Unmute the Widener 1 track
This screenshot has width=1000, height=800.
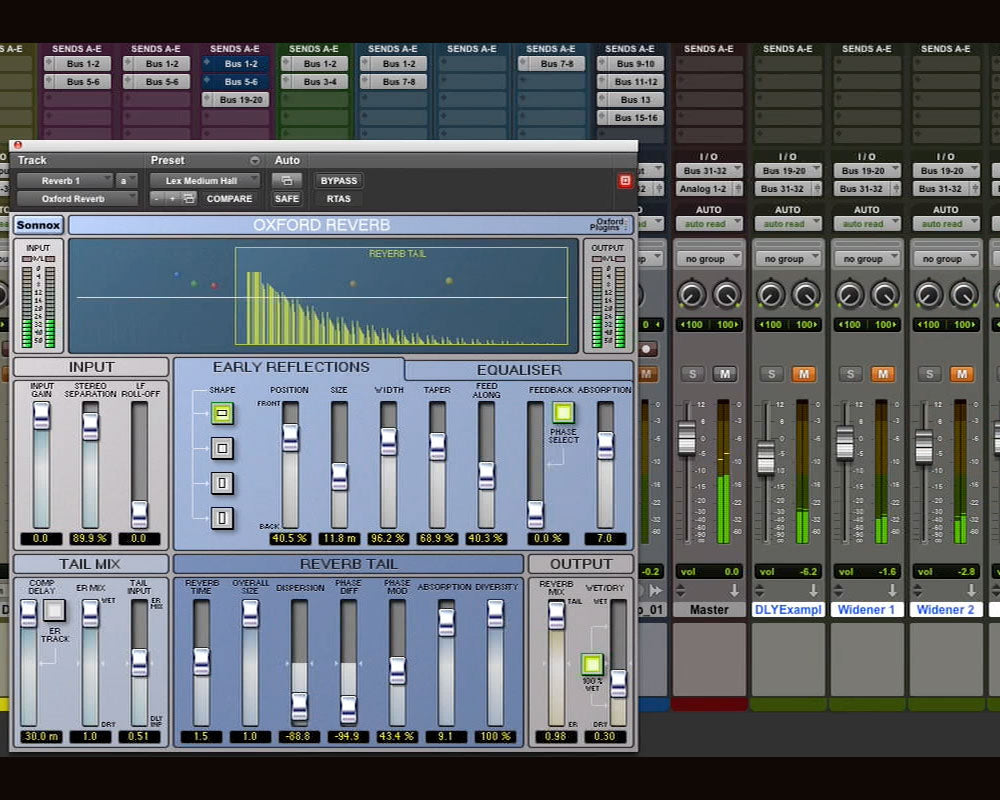click(882, 374)
